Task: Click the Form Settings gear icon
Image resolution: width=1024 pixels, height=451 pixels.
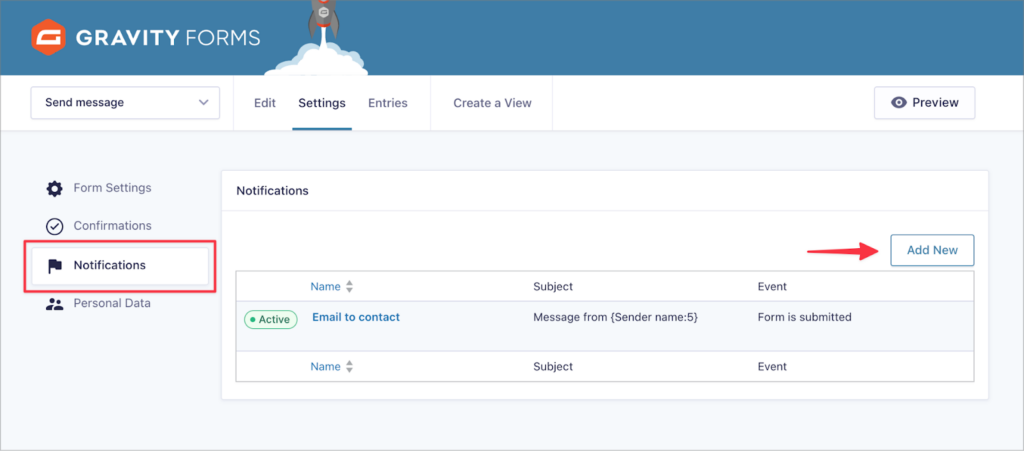Action: pyautogui.click(x=54, y=189)
